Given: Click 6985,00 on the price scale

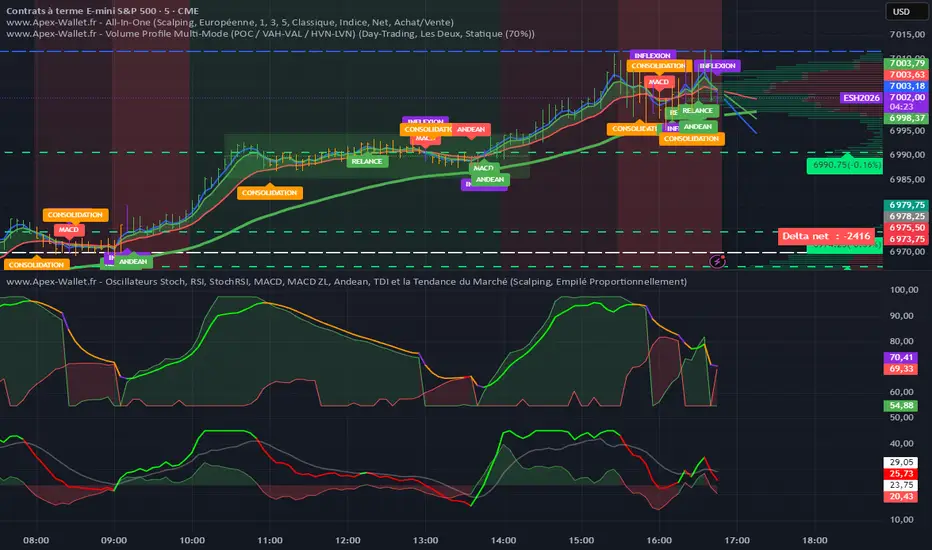Looking at the screenshot, I should coord(907,179).
